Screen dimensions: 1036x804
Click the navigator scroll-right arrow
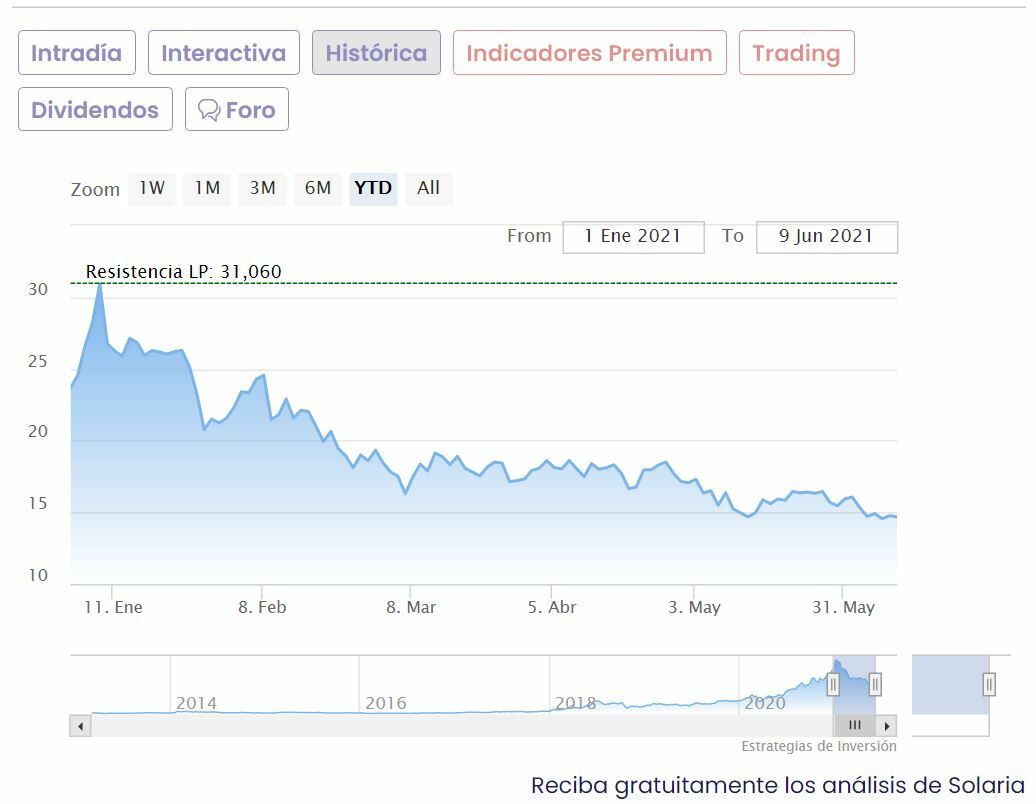(887, 725)
